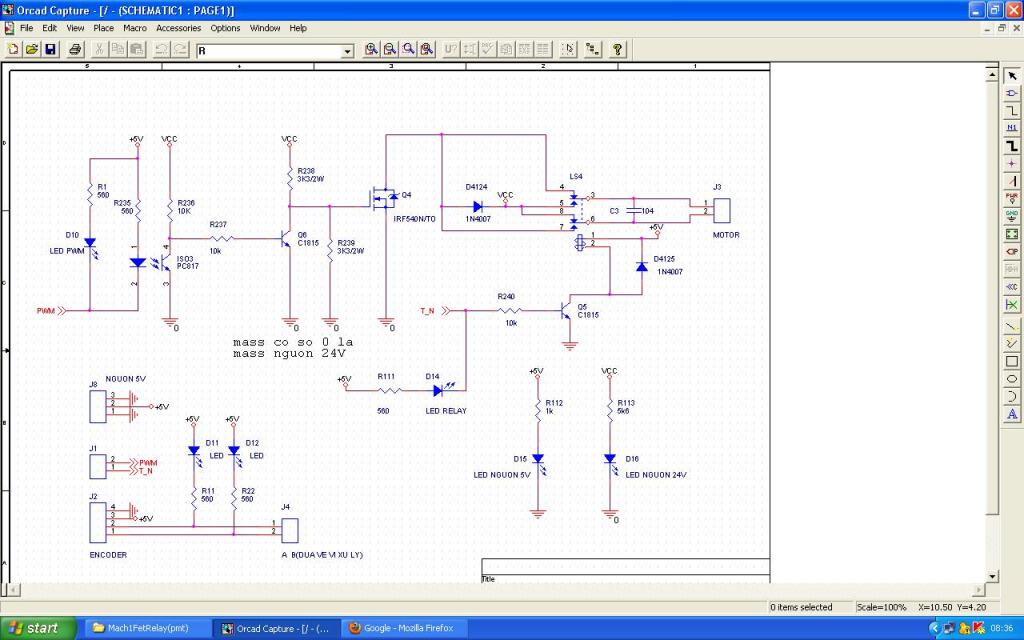Select the Place Rectangle tool

coord(1012,361)
